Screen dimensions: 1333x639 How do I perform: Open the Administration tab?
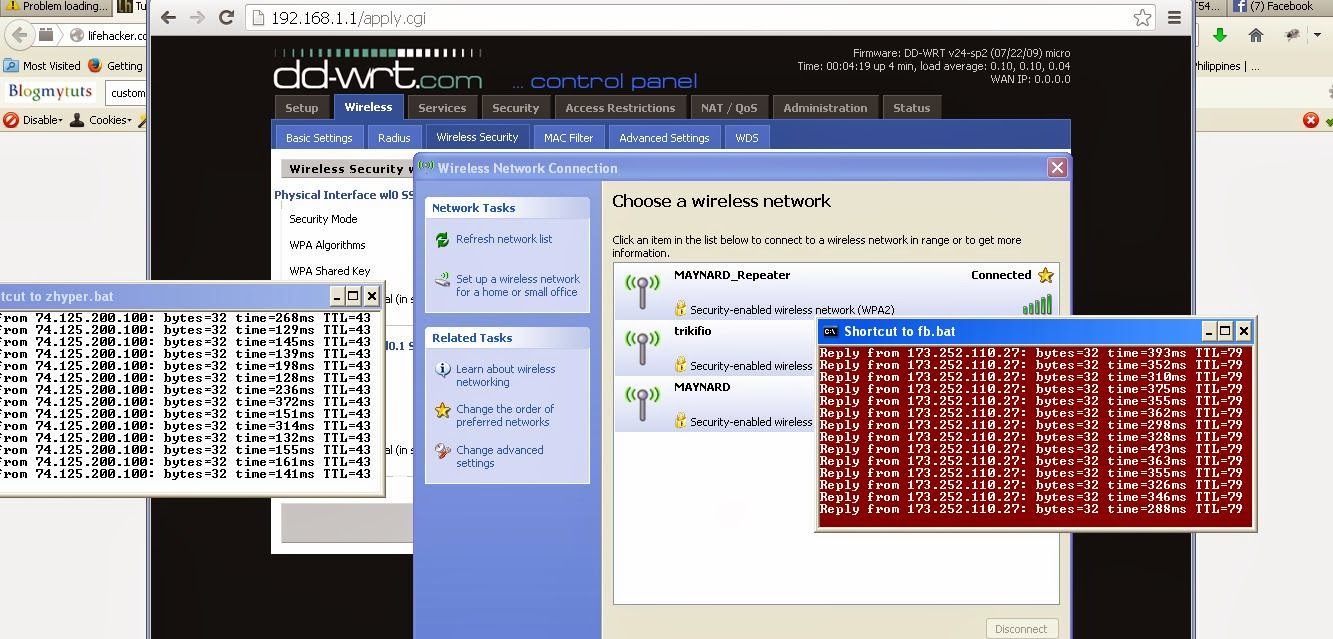825,108
